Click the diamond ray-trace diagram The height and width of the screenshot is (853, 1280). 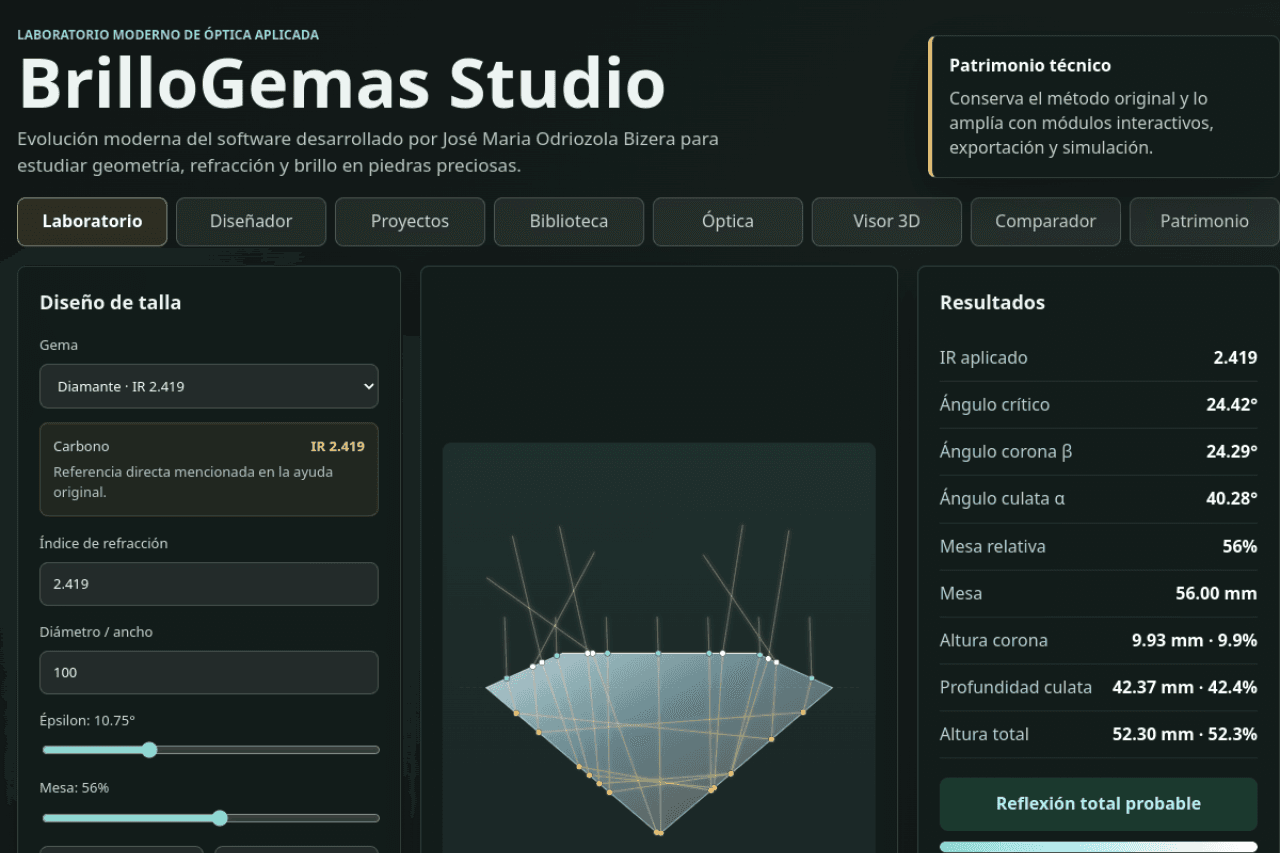[659, 648]
